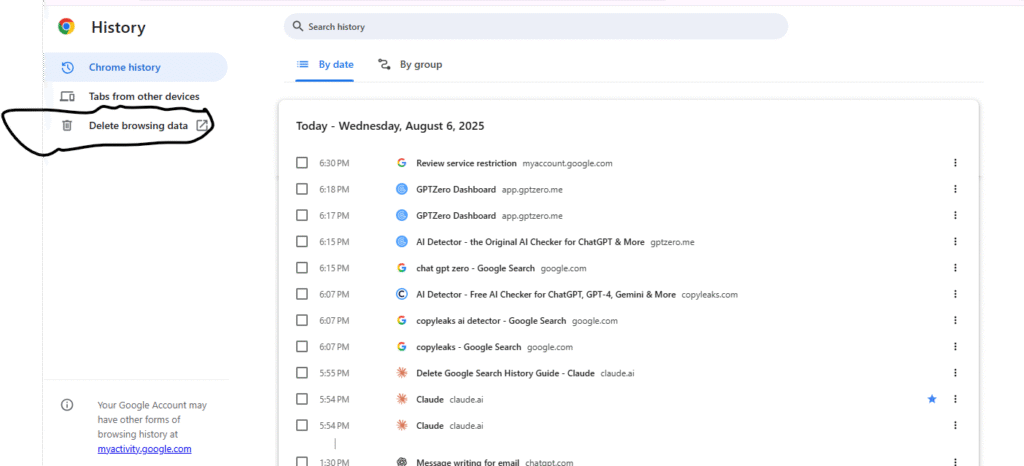1024x466 pixels.
Task: Switch to the By date tab
Action: tap(325, 65)
